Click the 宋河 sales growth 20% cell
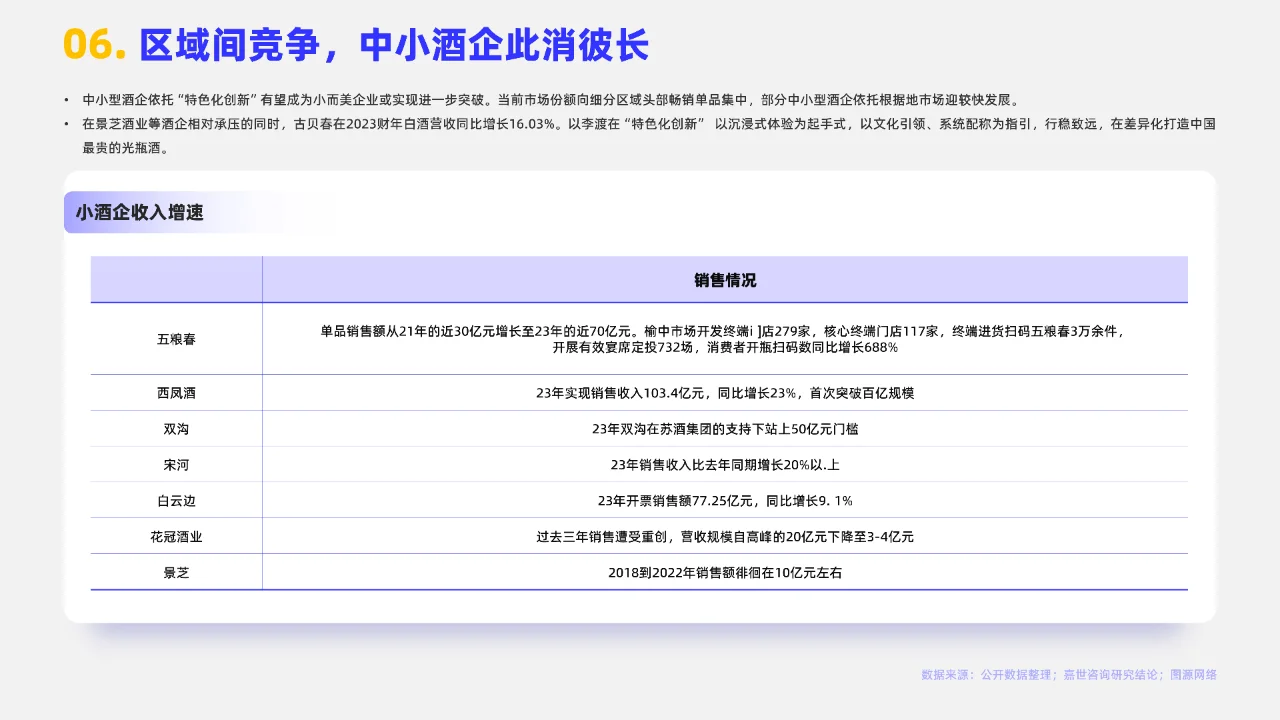The width and height of the screenshot is (1280, 720). point(725,465)
